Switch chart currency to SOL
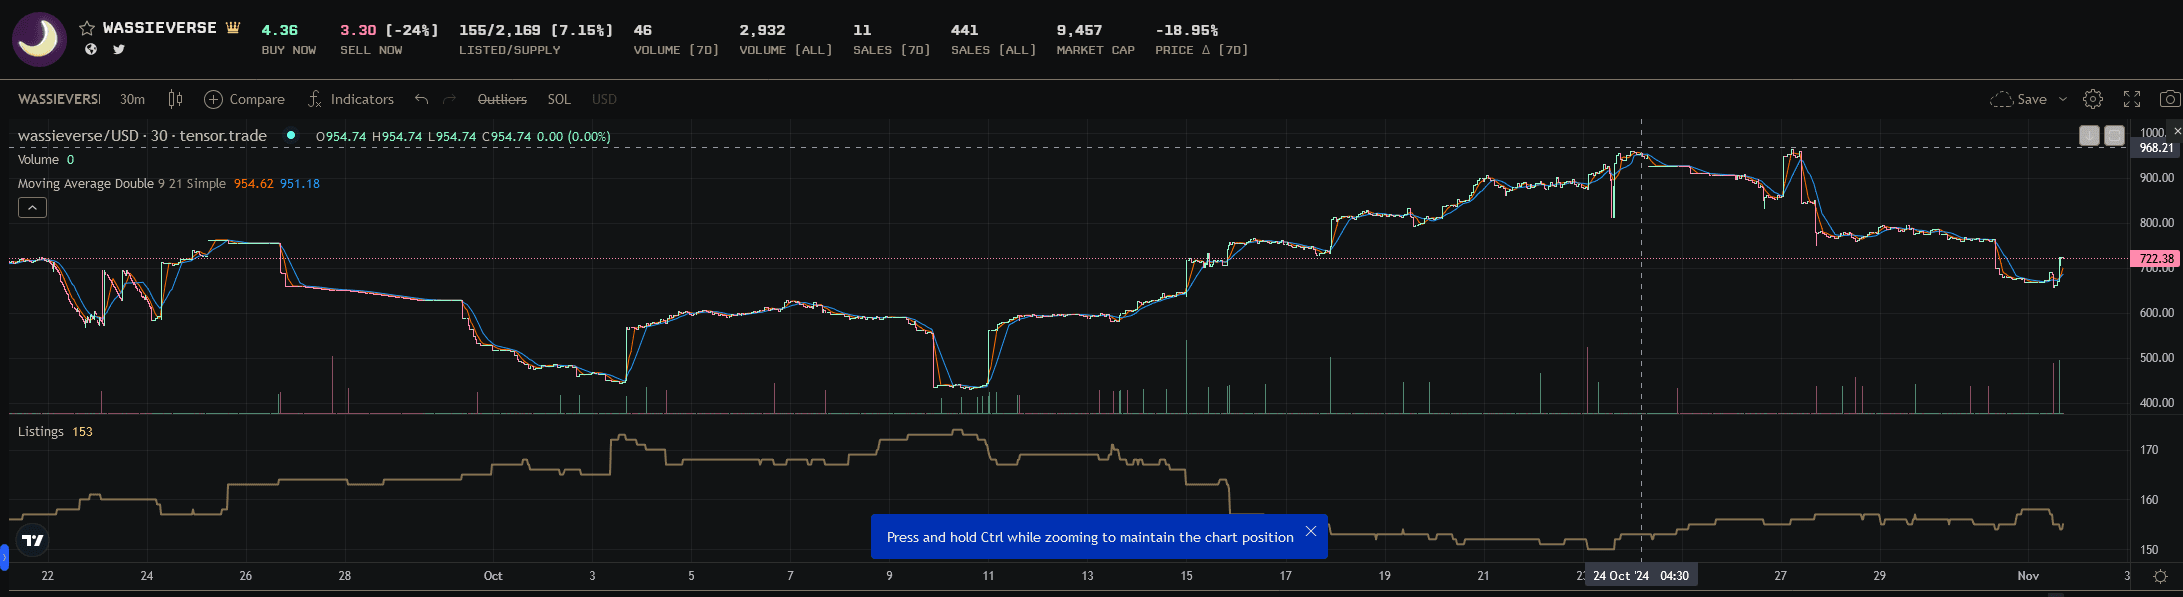Screen dimensions: 2183x597 tap(559, 99)
